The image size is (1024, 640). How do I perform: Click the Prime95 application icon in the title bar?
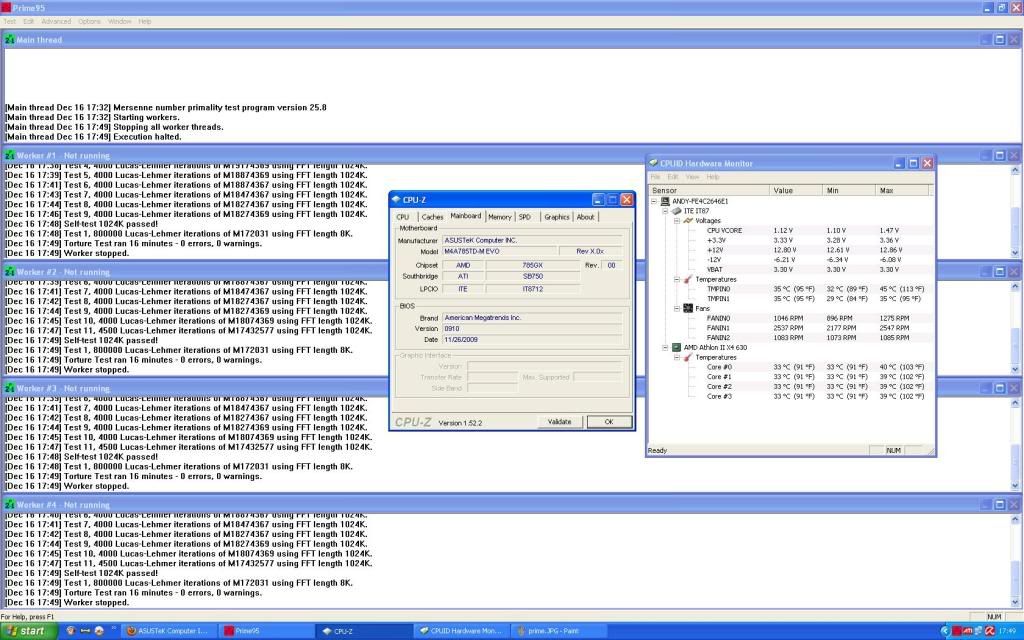pyautogui.click(x=6, y=8)
